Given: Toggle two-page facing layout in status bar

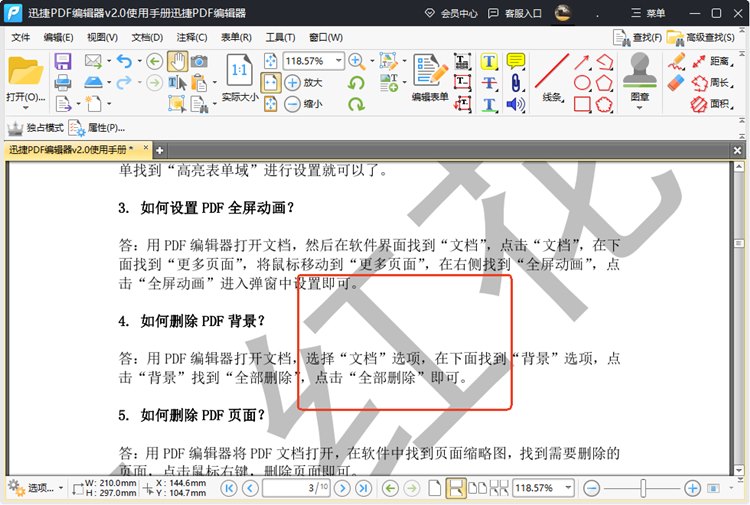Looking at the screenshot, I should pyautogui.click(x=477, y=488).
